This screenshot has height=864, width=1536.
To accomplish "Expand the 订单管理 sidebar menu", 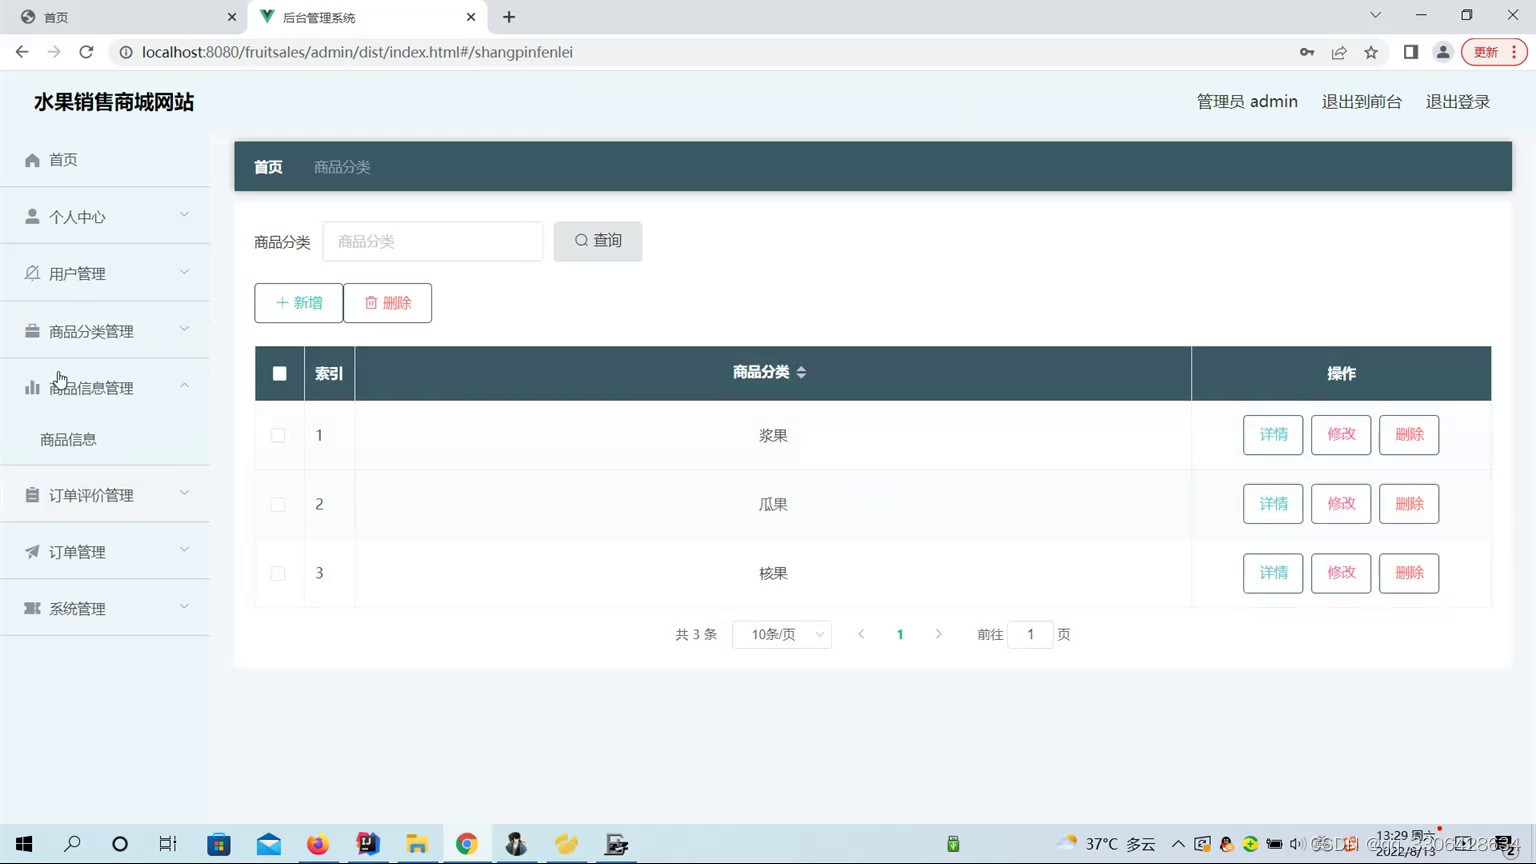I will click(105, 551).
